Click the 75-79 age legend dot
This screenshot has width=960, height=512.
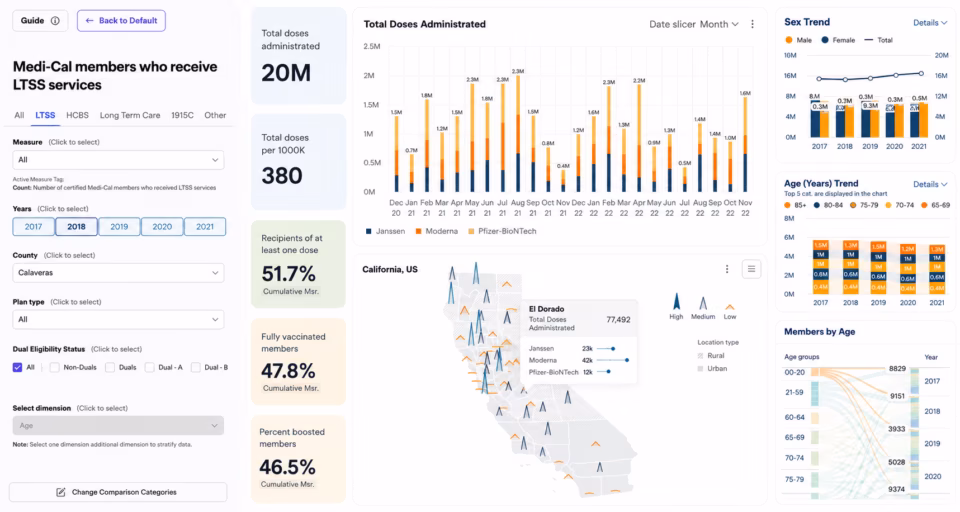[x=853, y=206]
